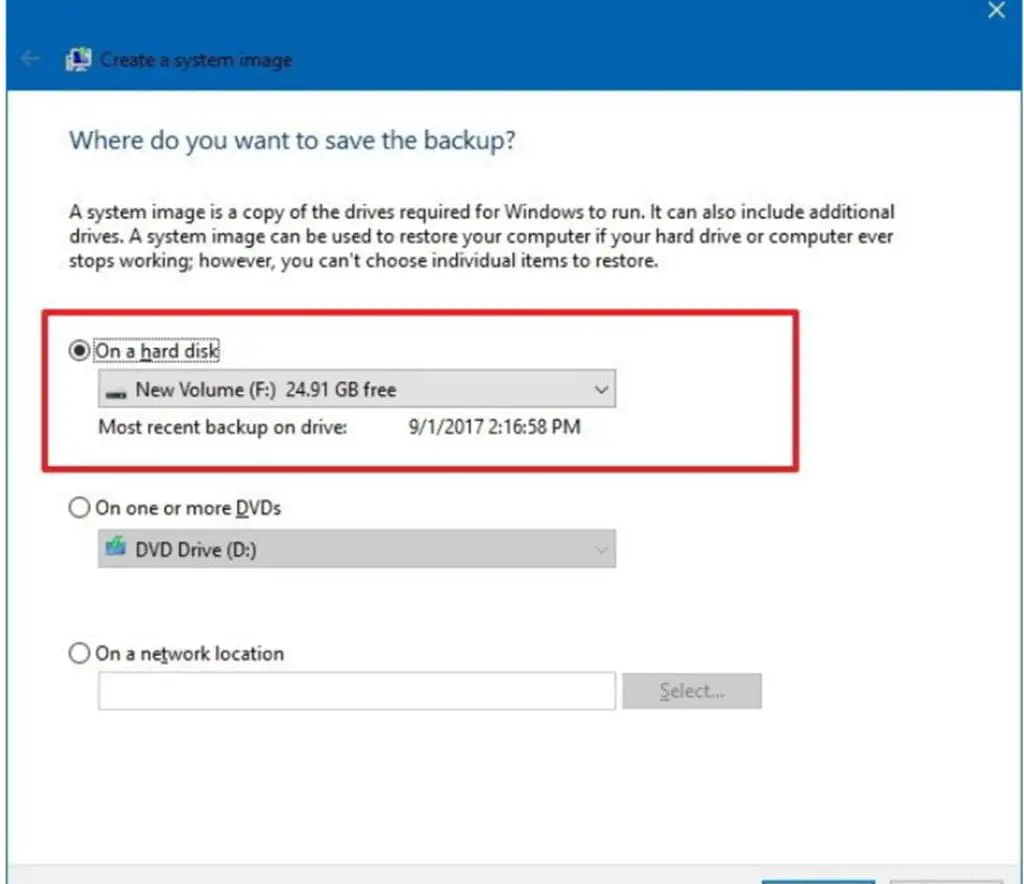
Task: Click the New Volume (F:) 24.91 GB free text
Action: click(266, 390)
